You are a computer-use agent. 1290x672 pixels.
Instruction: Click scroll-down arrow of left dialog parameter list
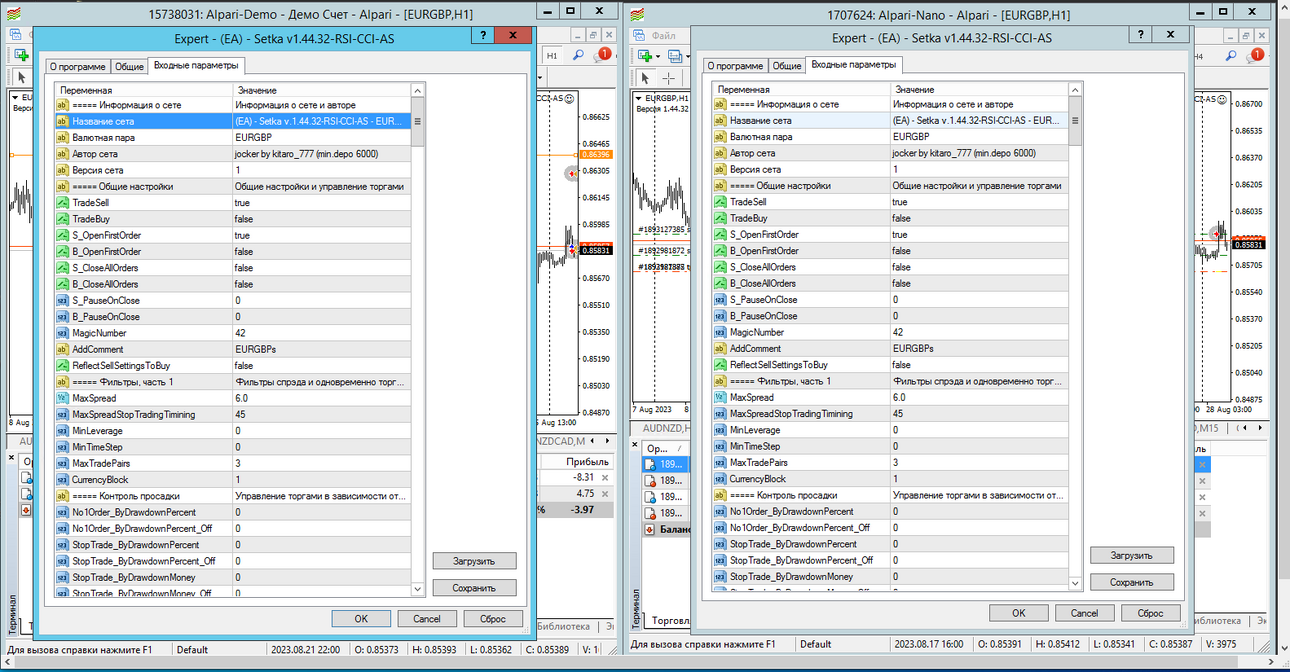tap(418, 590)
